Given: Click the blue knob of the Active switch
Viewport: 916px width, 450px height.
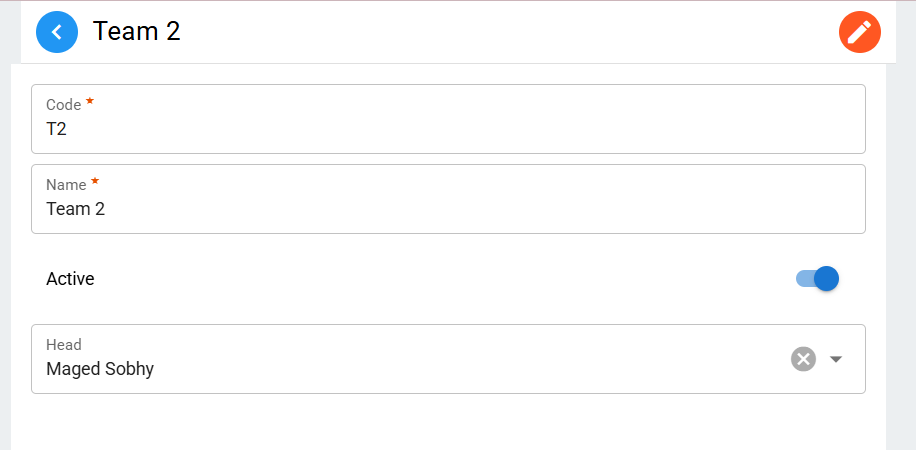Looking at the screenshot, I should point(826,279).
